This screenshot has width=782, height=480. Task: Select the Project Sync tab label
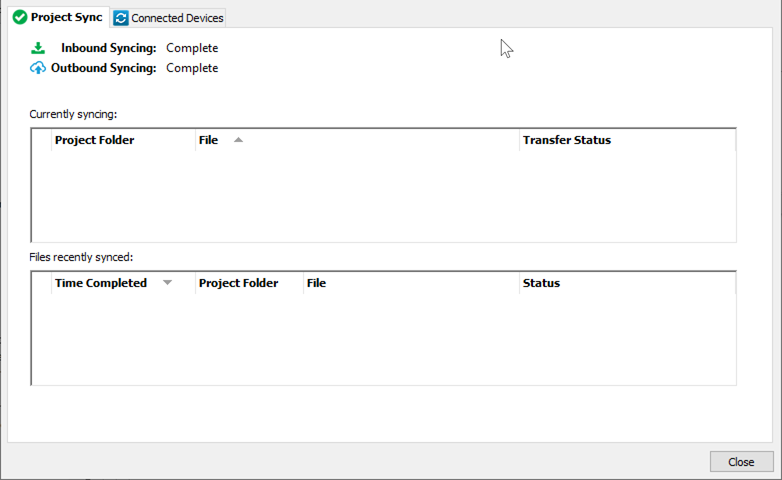click(x=66, y=18)
